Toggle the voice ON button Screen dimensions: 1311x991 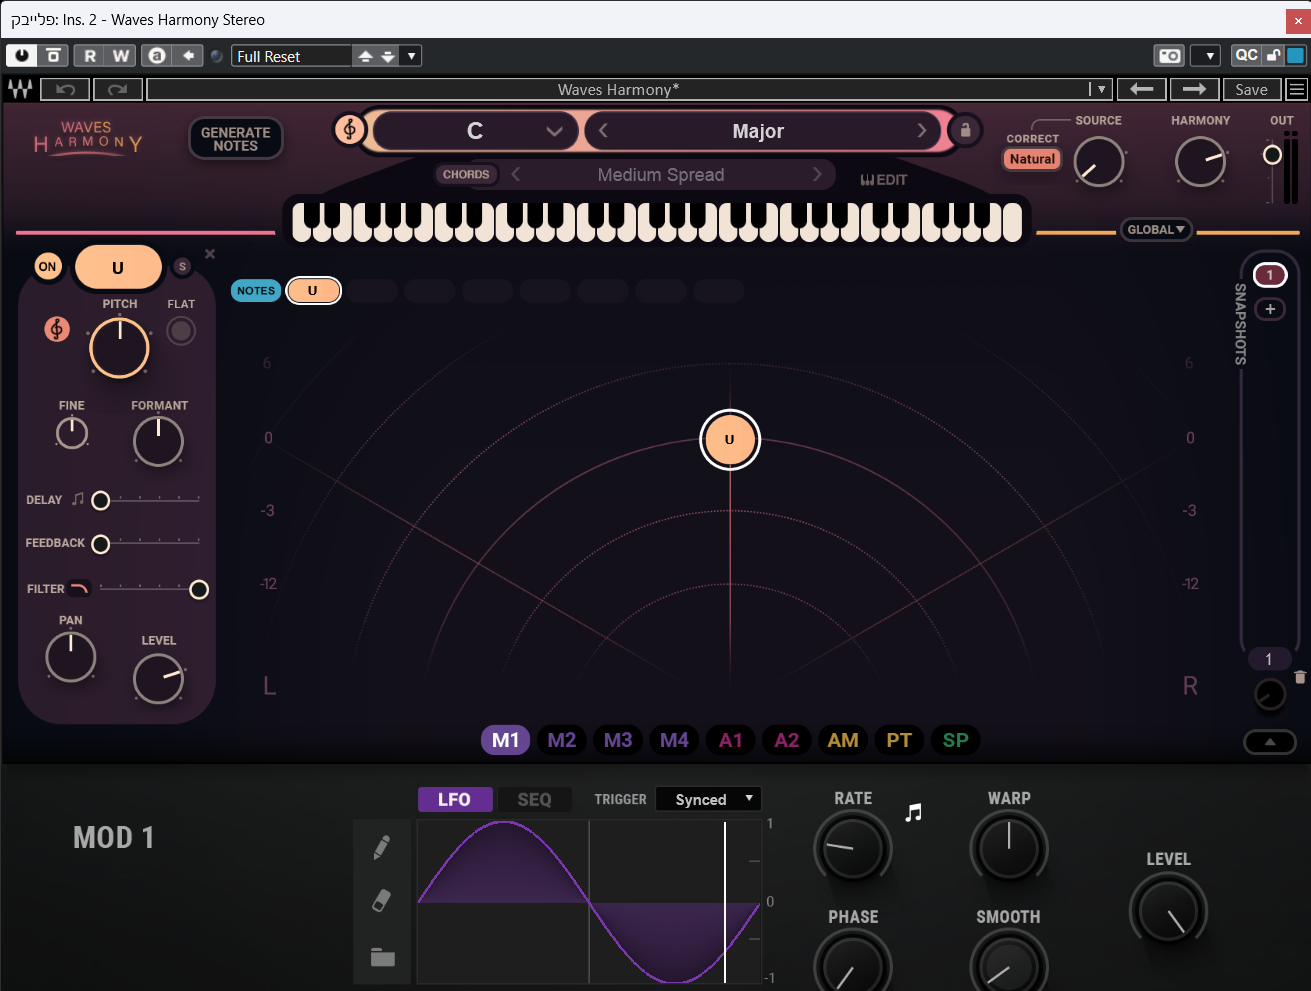tap(47, 267)
